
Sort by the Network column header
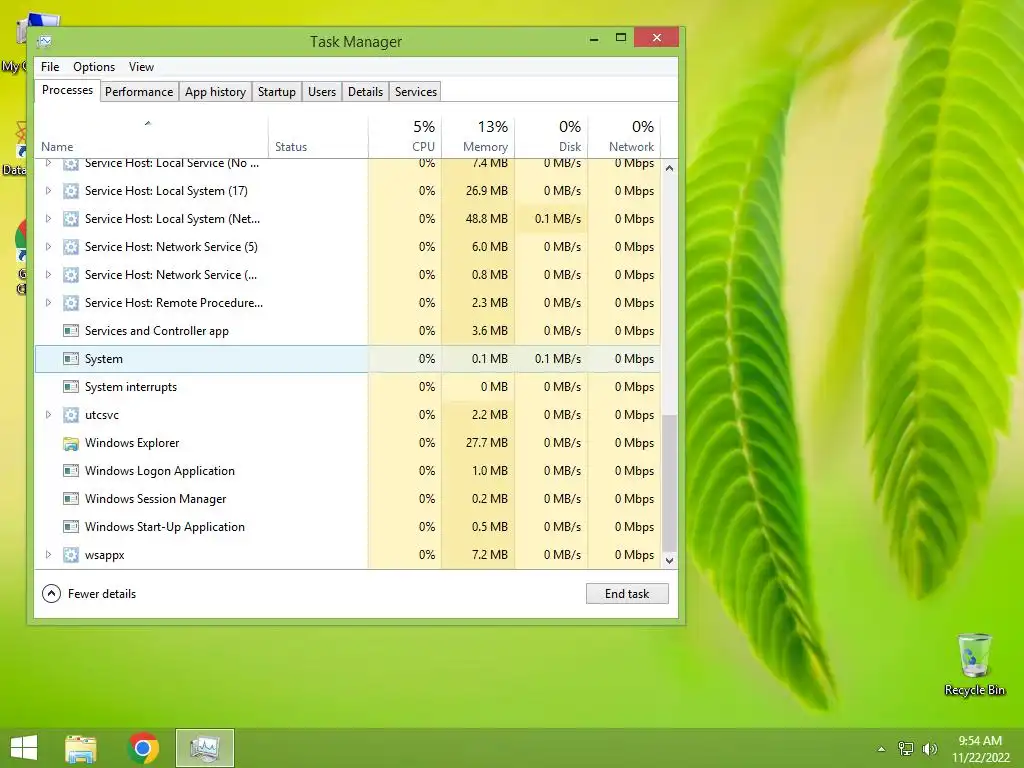(x=624, y=137)
